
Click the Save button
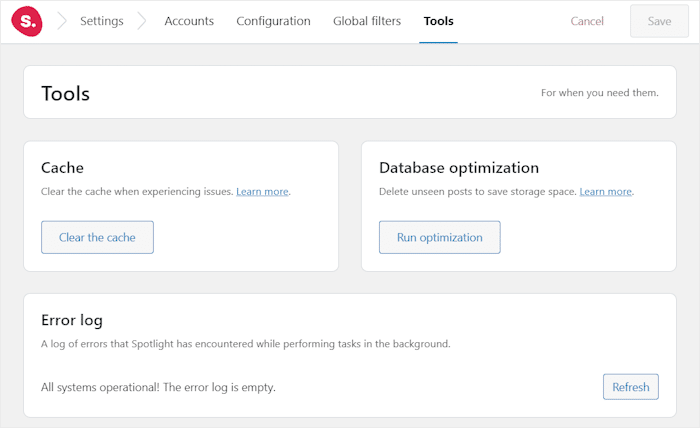point(659,21)
